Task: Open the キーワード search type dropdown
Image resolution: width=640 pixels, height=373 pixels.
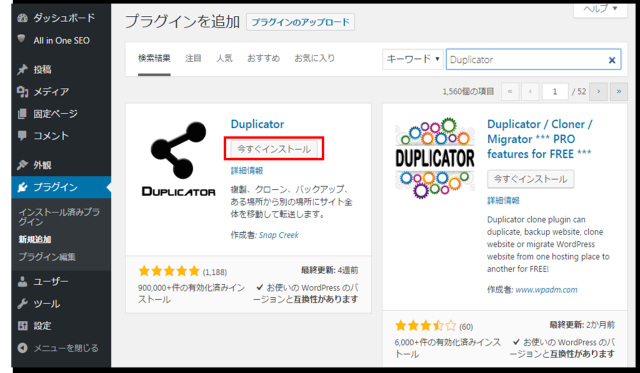Action: coord(413,59)
